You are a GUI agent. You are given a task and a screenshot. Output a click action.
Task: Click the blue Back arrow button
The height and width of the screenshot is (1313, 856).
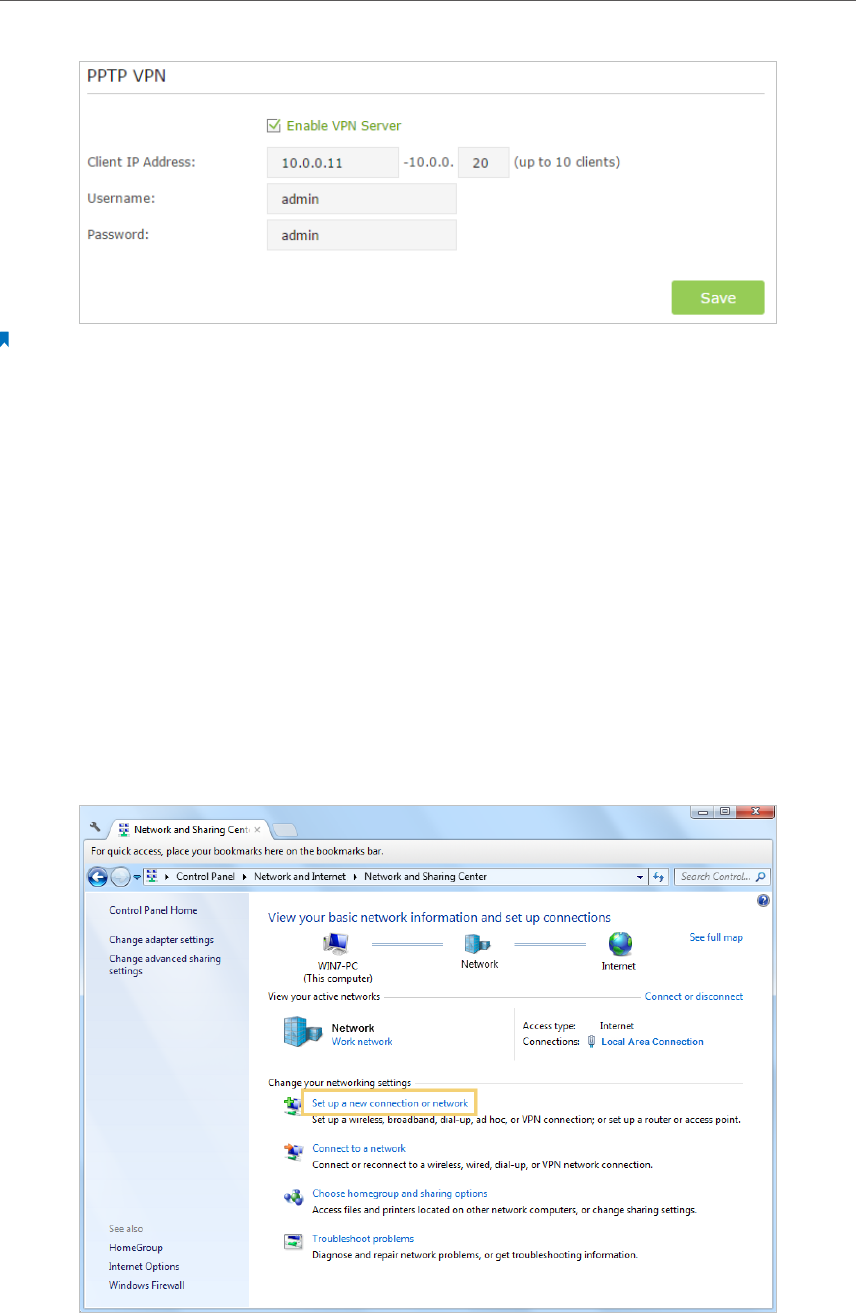pos(98,877)
